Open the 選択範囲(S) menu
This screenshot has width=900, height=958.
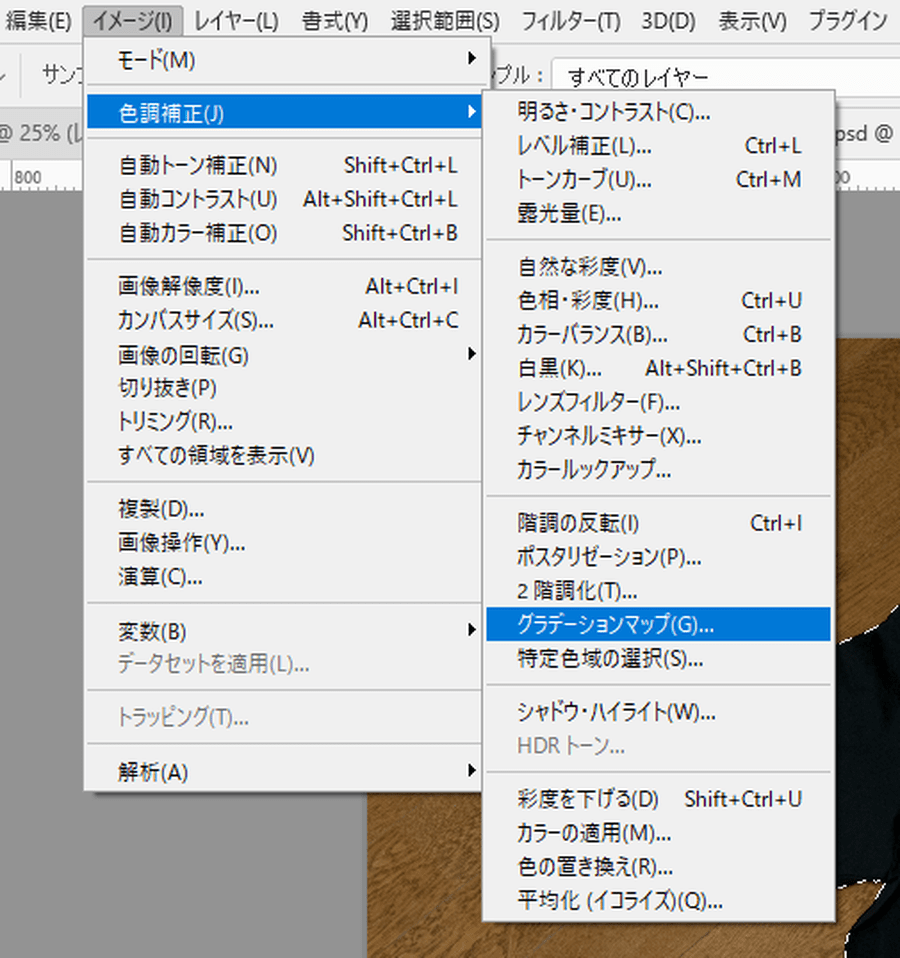click(445, 22)
